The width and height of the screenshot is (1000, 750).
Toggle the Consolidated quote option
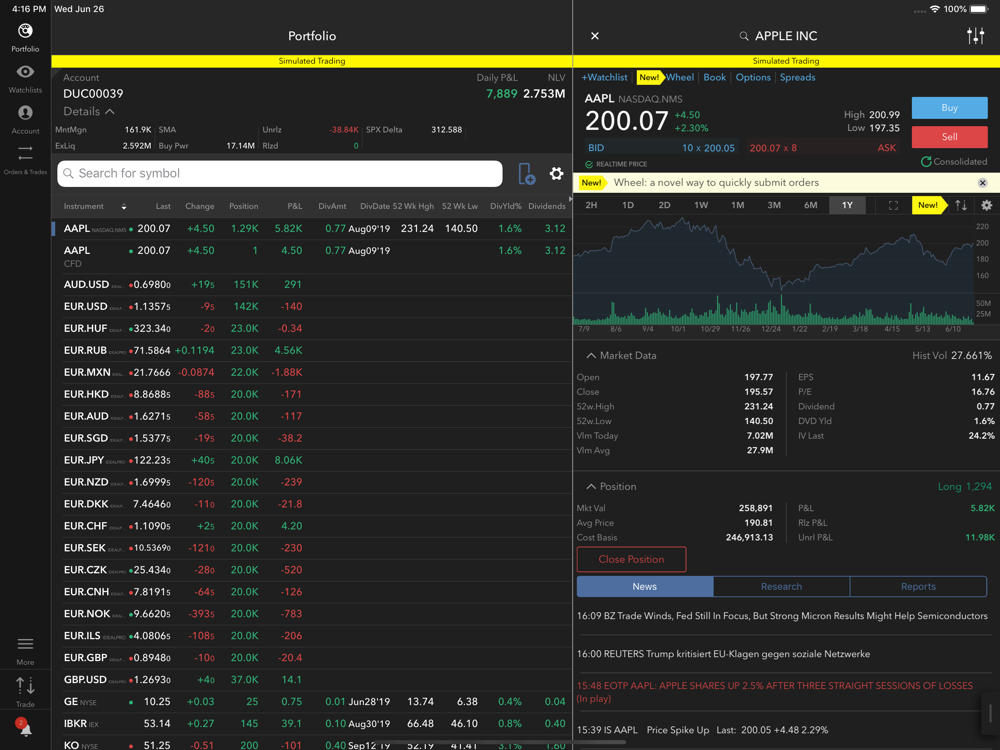[953, 162]
